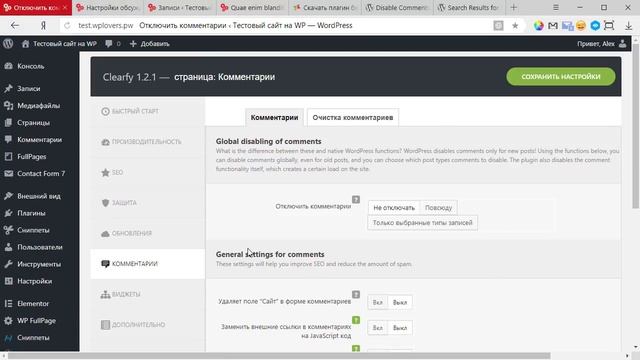Image resolution: width=640 pixels, height=360 pixels.
Task: Open the 'Дополнительно' Clearfy section
Action: click(x=148, y=325)
